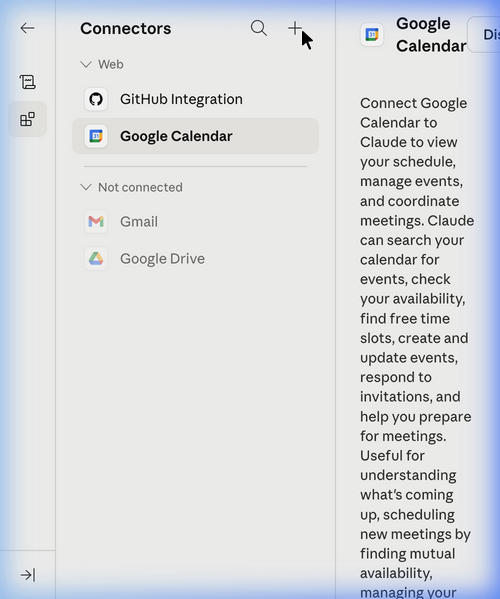The image size is (500, 599).
Task: Click the Google Calendar description paragraph
Action: (417, 347)
